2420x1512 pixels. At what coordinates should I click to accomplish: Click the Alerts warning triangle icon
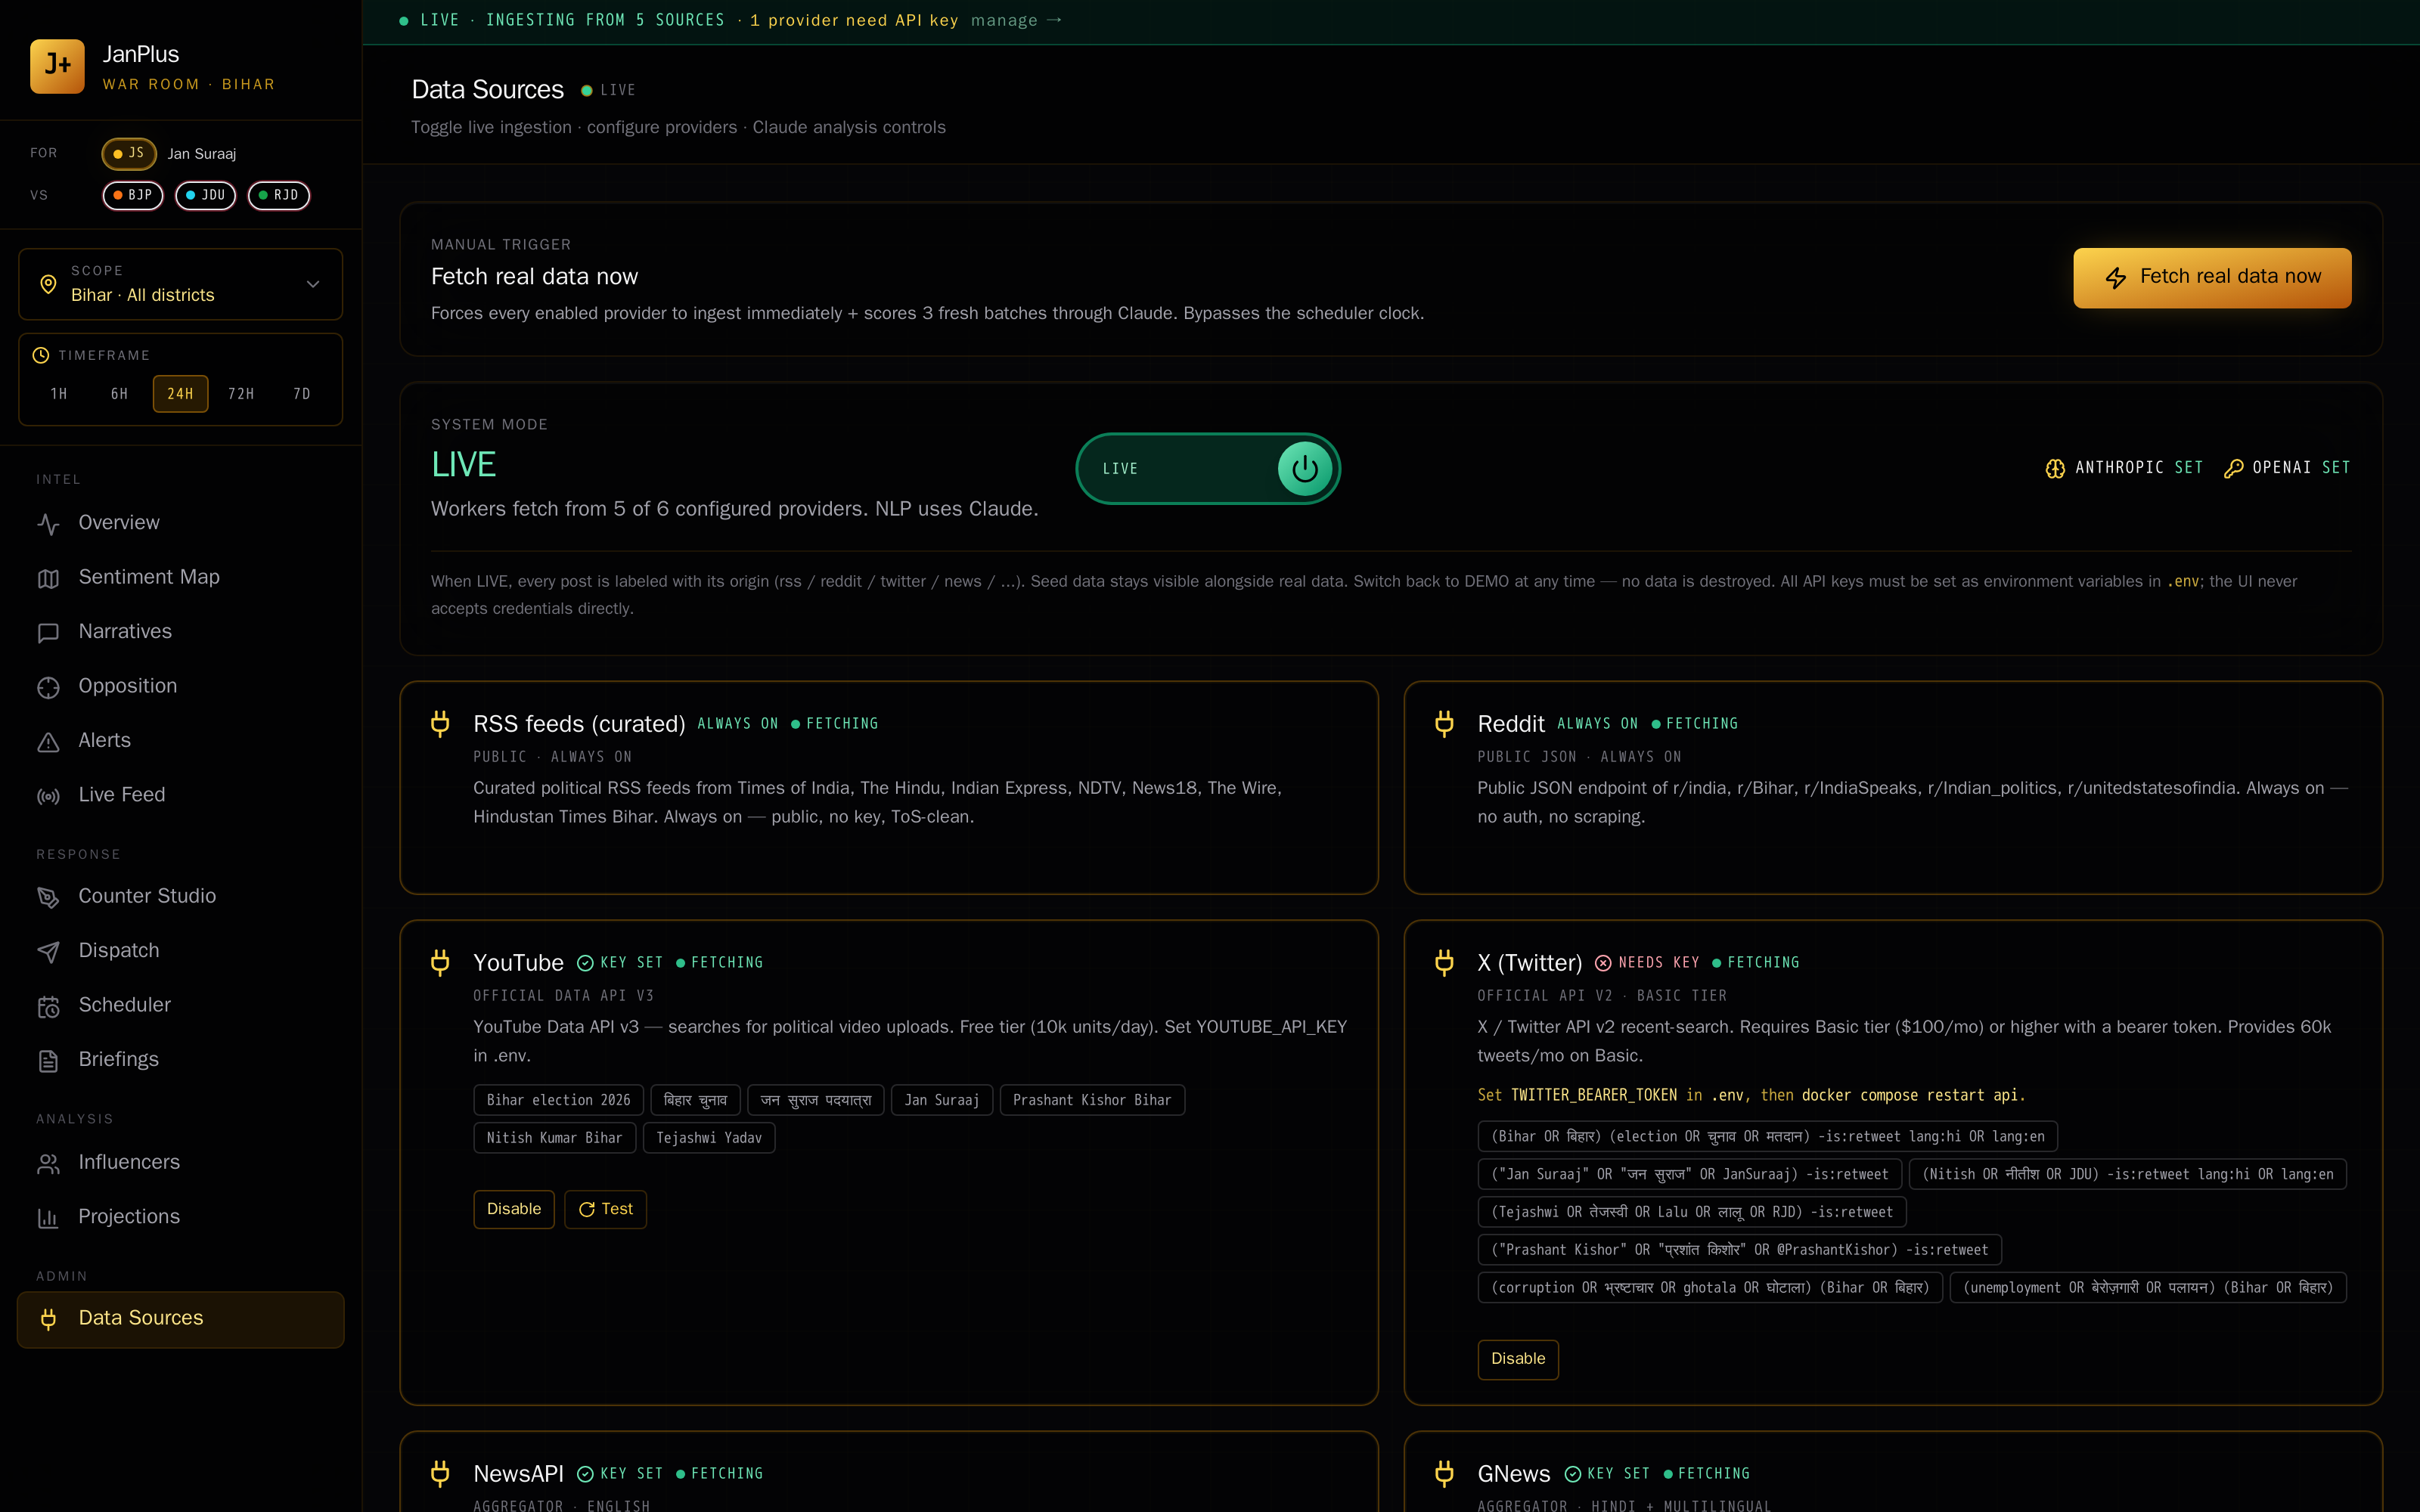(x=48, y=741)
